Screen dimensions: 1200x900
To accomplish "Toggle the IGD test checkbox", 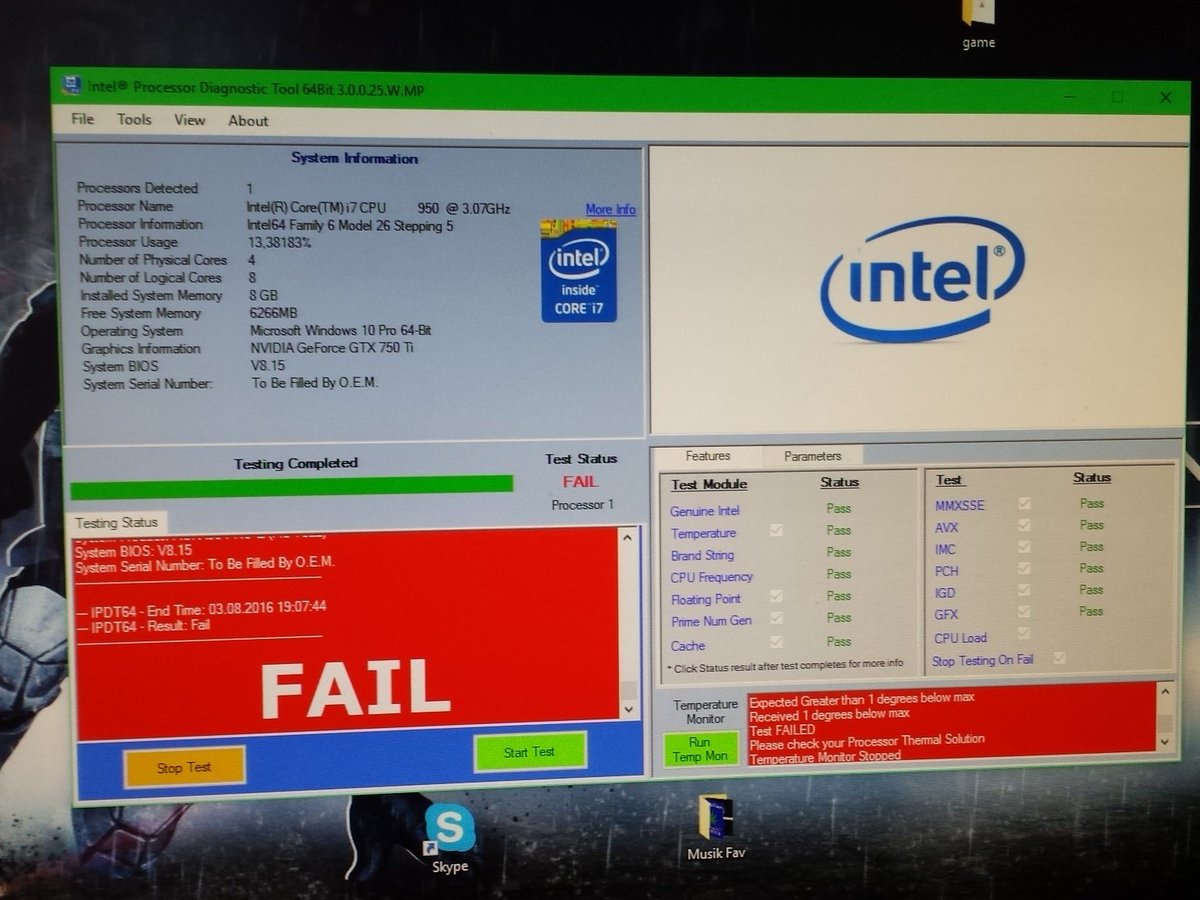I will (1023, 590).
